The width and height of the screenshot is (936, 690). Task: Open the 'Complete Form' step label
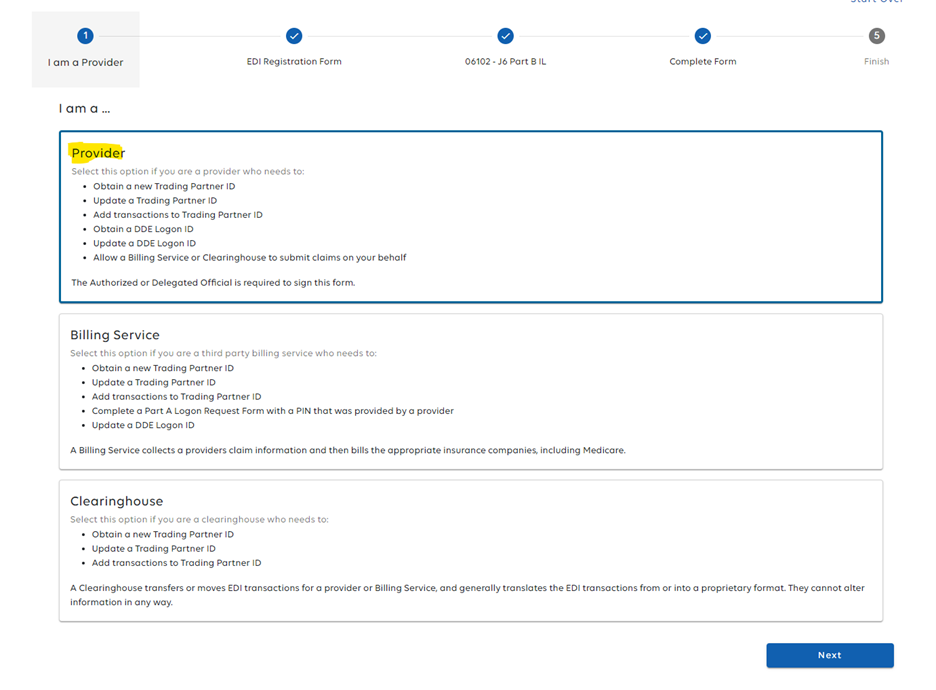click(x=703, y=62)
